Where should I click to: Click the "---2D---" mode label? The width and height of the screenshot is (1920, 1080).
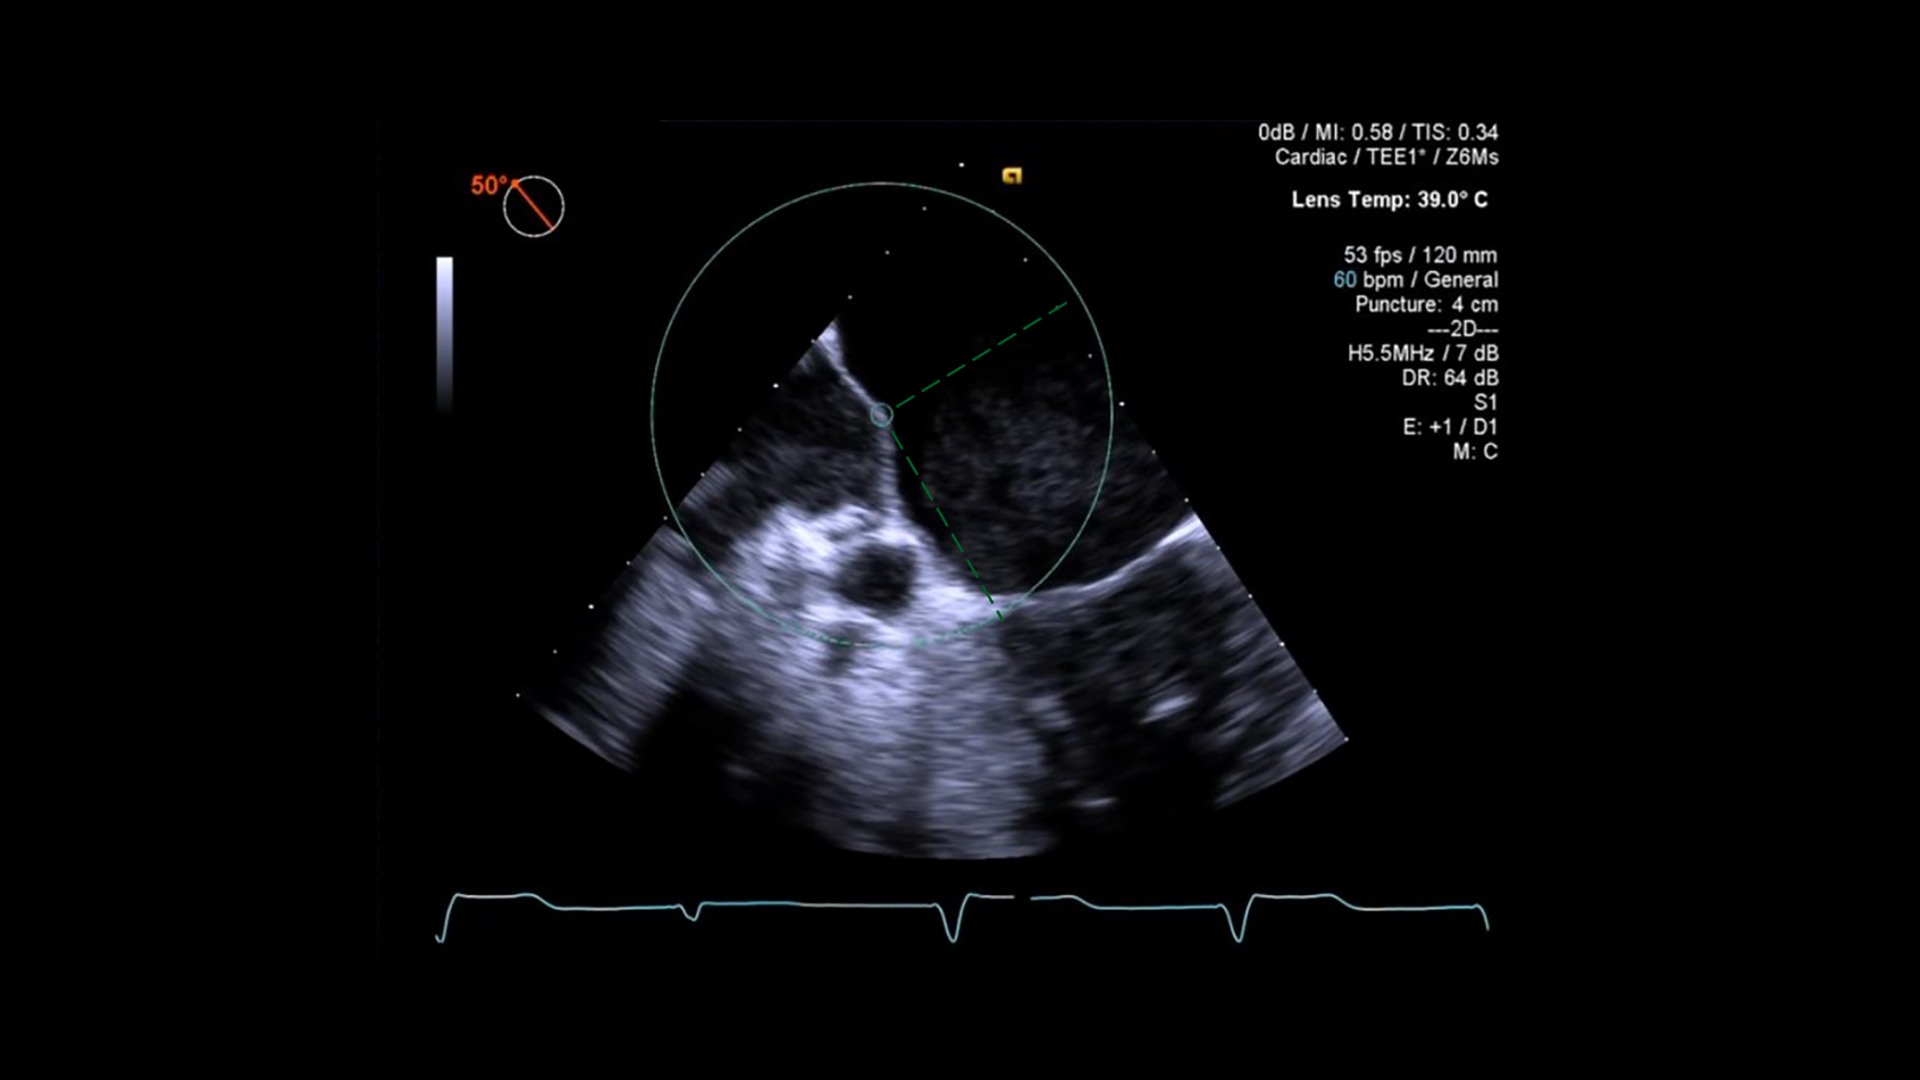pyautogui.click(x=1462, y=329)
